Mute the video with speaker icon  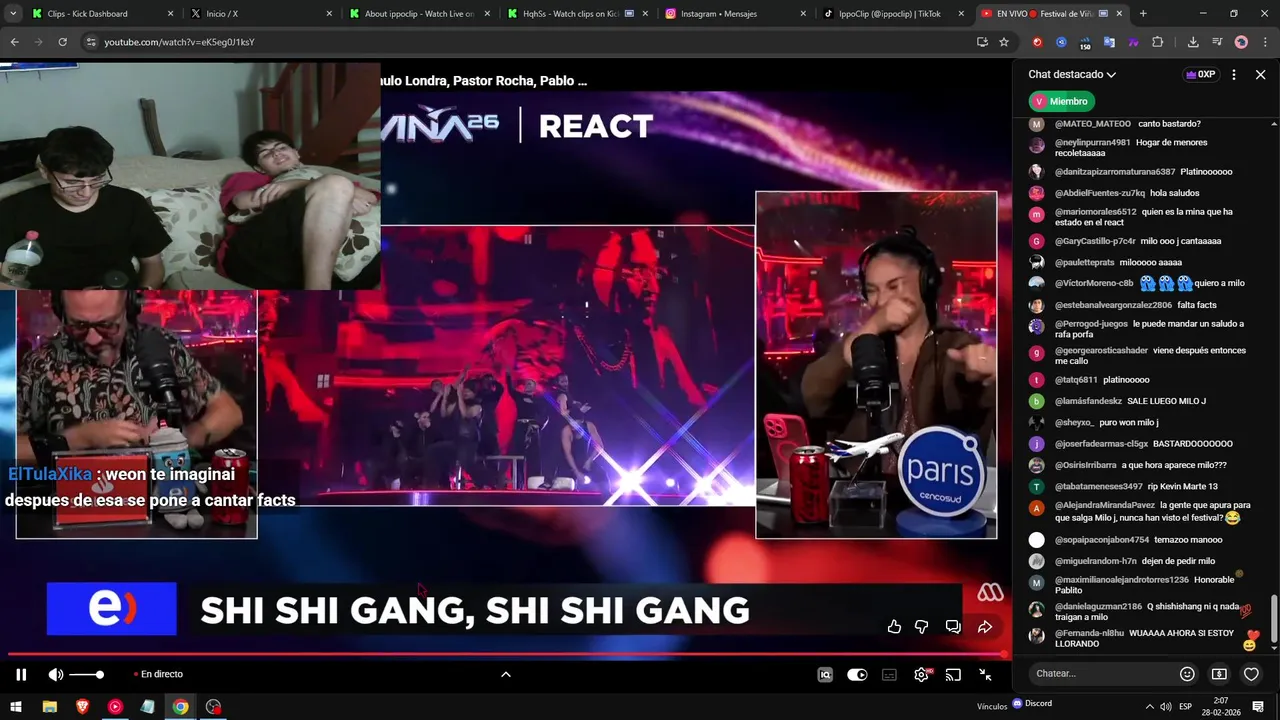tap(56, 675)
